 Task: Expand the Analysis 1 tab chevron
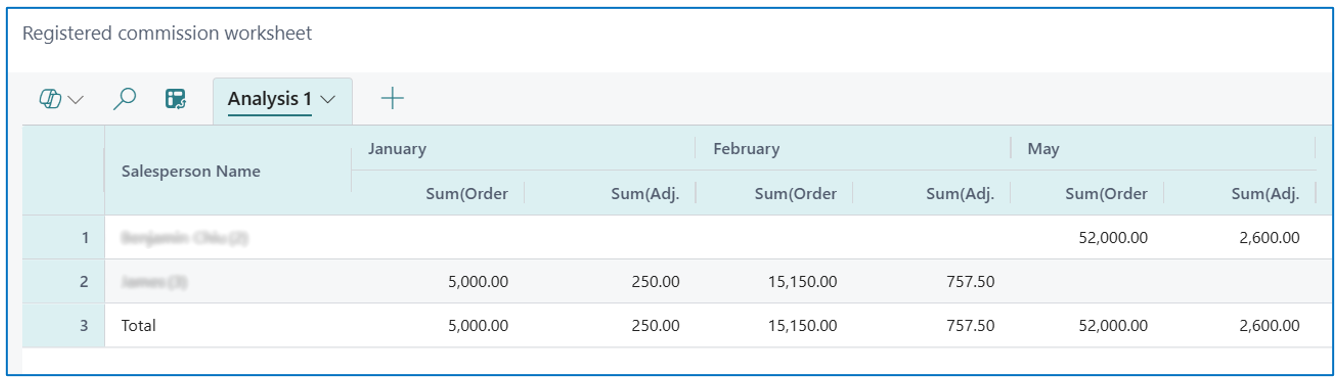point(328,99)
